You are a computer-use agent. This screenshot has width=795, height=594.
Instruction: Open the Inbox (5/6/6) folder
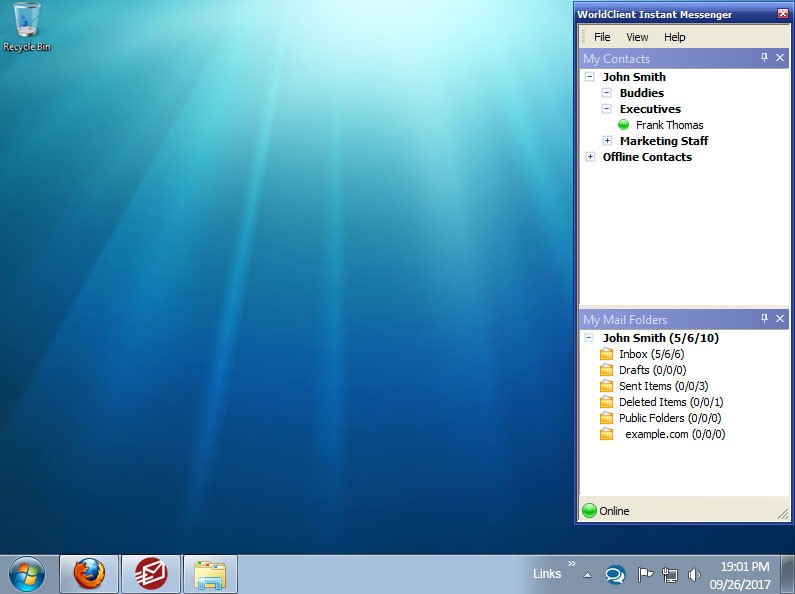[x=652, y=354]
